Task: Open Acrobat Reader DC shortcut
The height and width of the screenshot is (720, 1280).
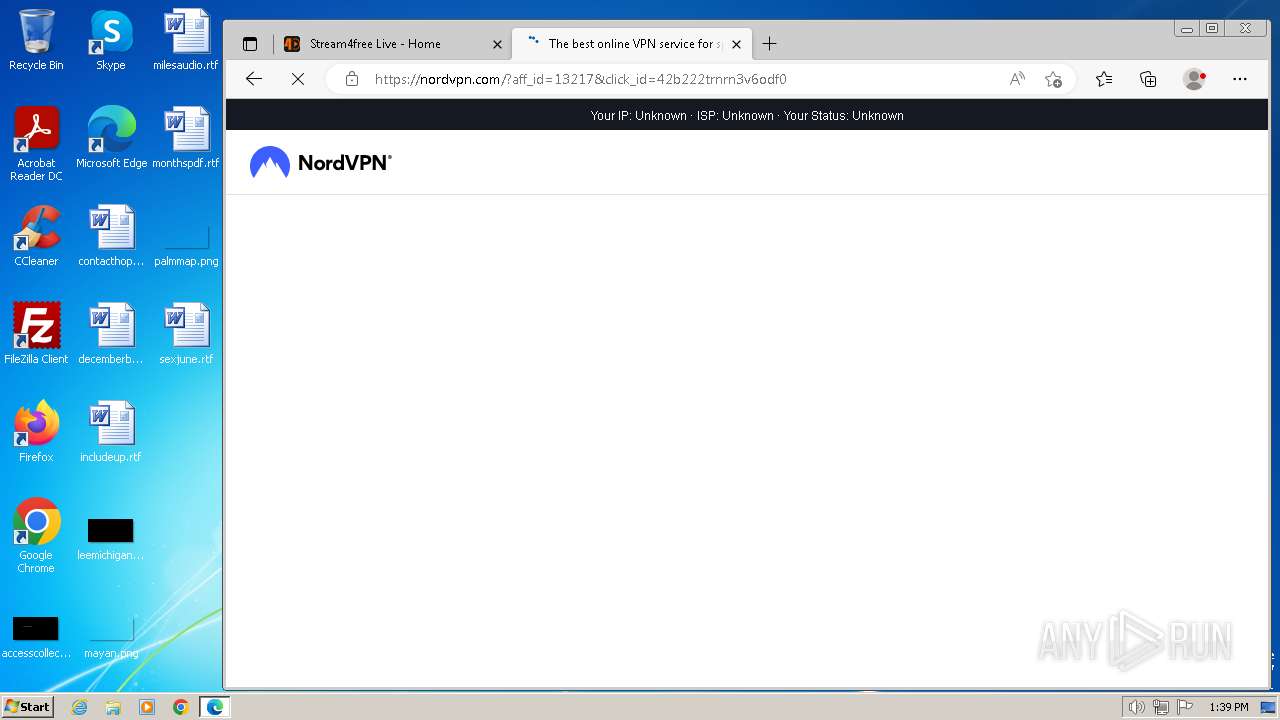Action: click(36, 143)
